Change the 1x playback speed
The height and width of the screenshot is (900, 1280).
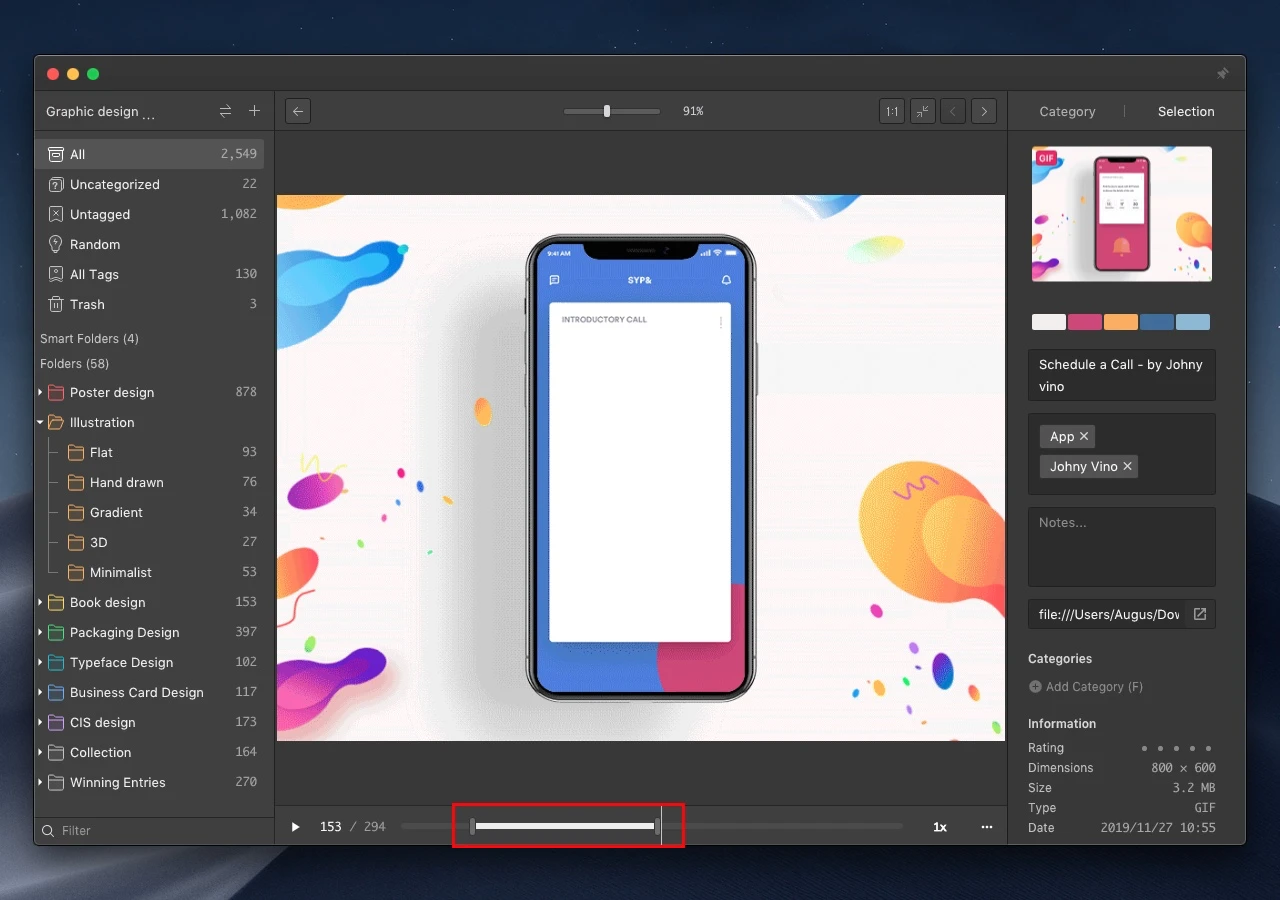940,827
